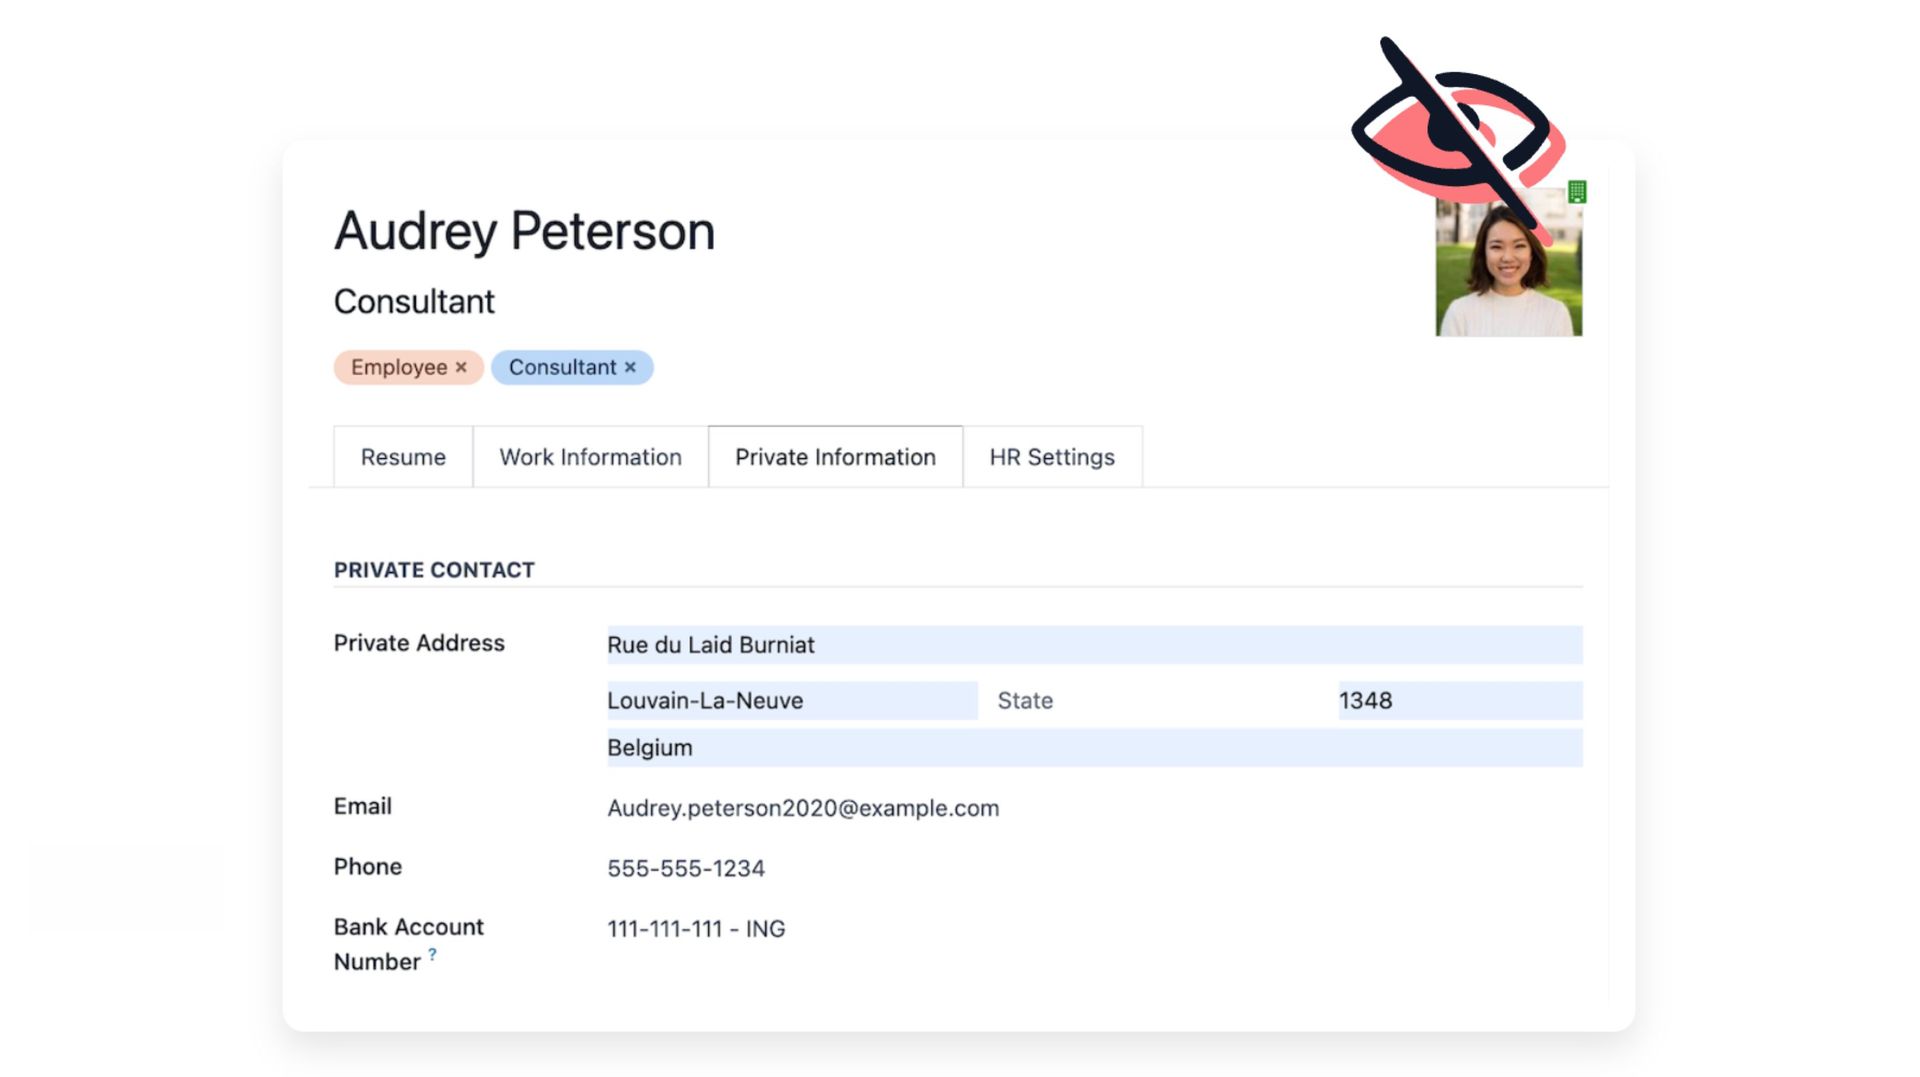Click the Bank Account Number help question mark
This screenshot has height=1077, width=1920.
[432, 954]
